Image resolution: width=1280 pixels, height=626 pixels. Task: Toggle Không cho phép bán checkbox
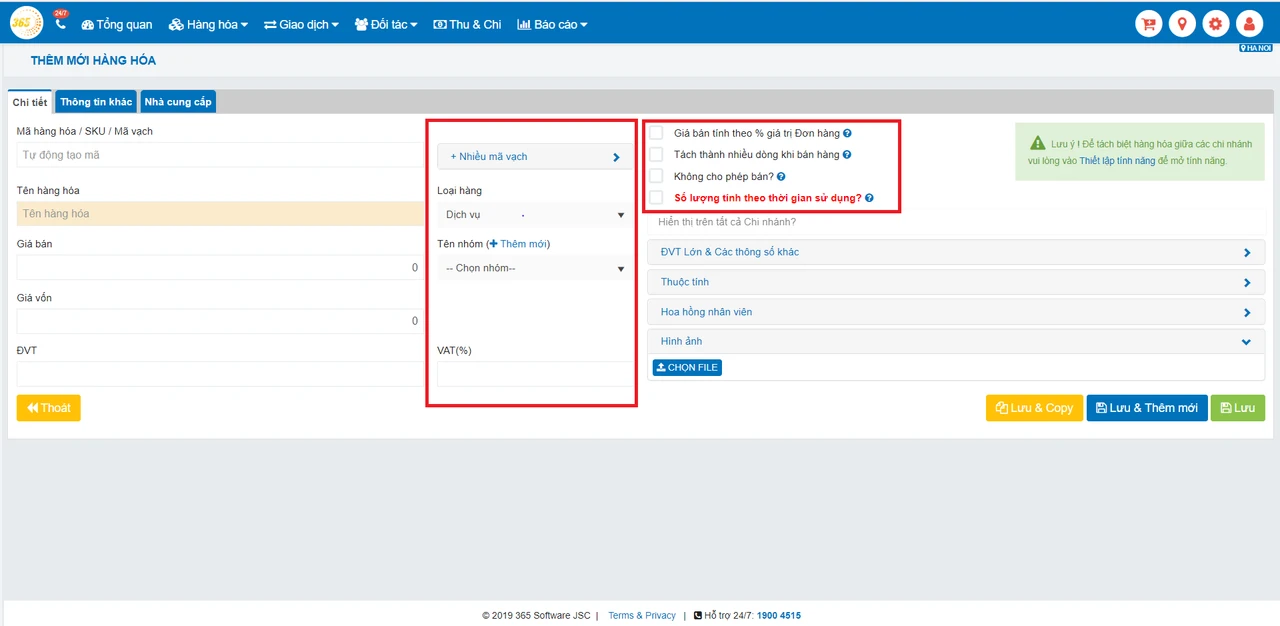coord(656,176)
